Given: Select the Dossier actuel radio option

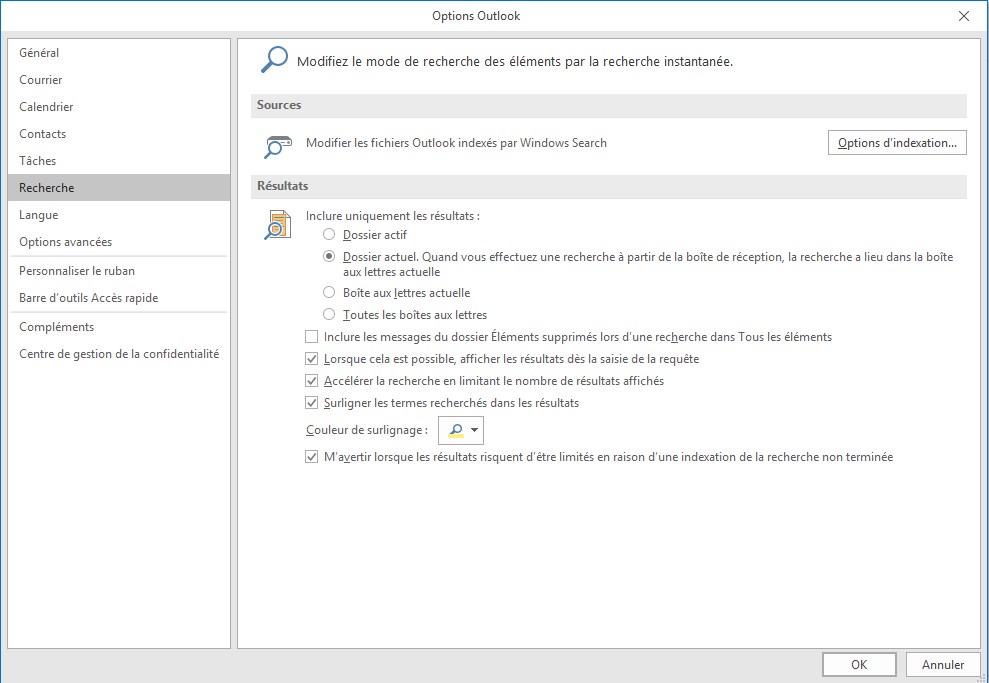Looking at the screenshot, I should [x=329, y=257].
